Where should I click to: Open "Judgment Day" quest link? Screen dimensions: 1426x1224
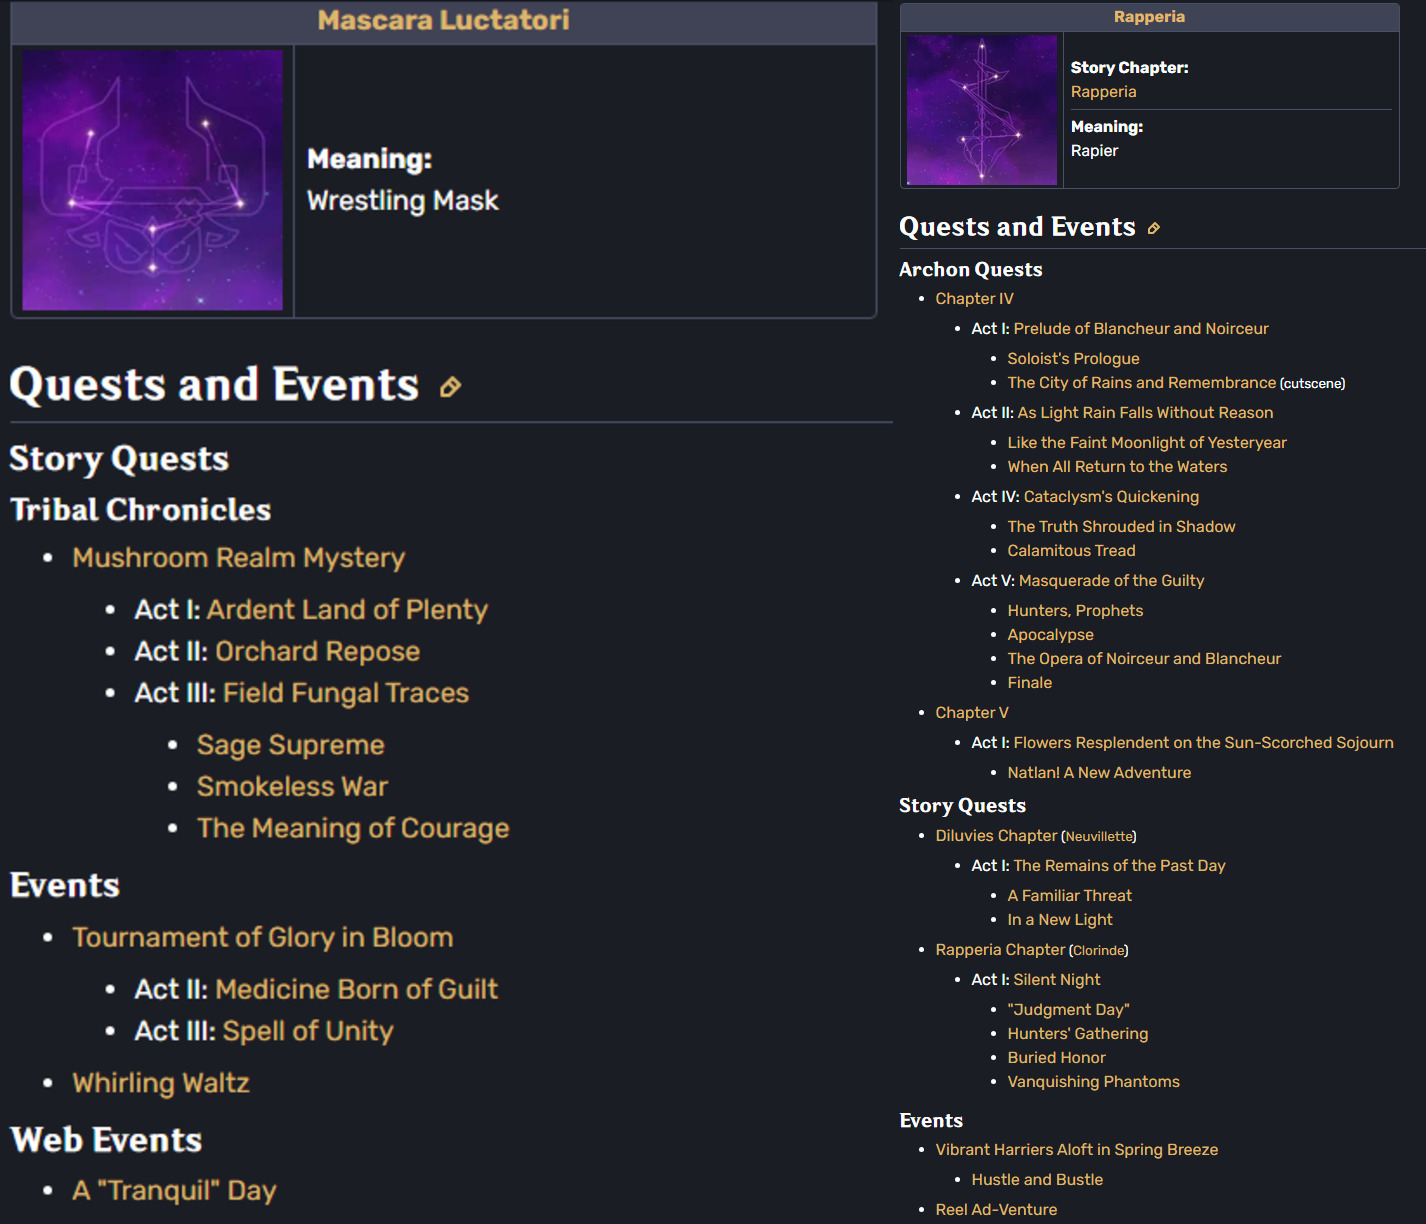1069,1010
